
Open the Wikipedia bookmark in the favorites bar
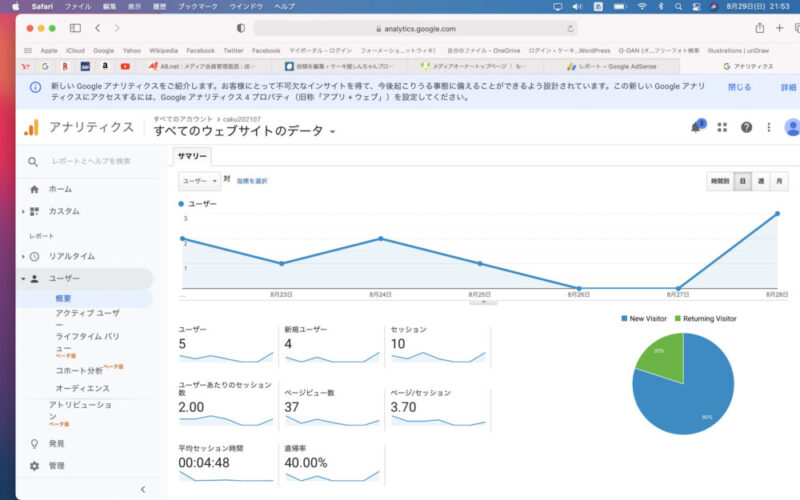163,51
